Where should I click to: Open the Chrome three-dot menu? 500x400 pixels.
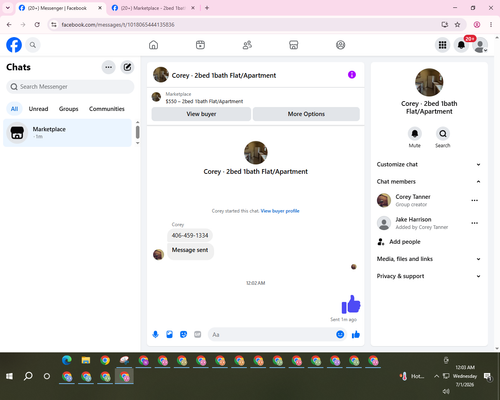point(491,24)
